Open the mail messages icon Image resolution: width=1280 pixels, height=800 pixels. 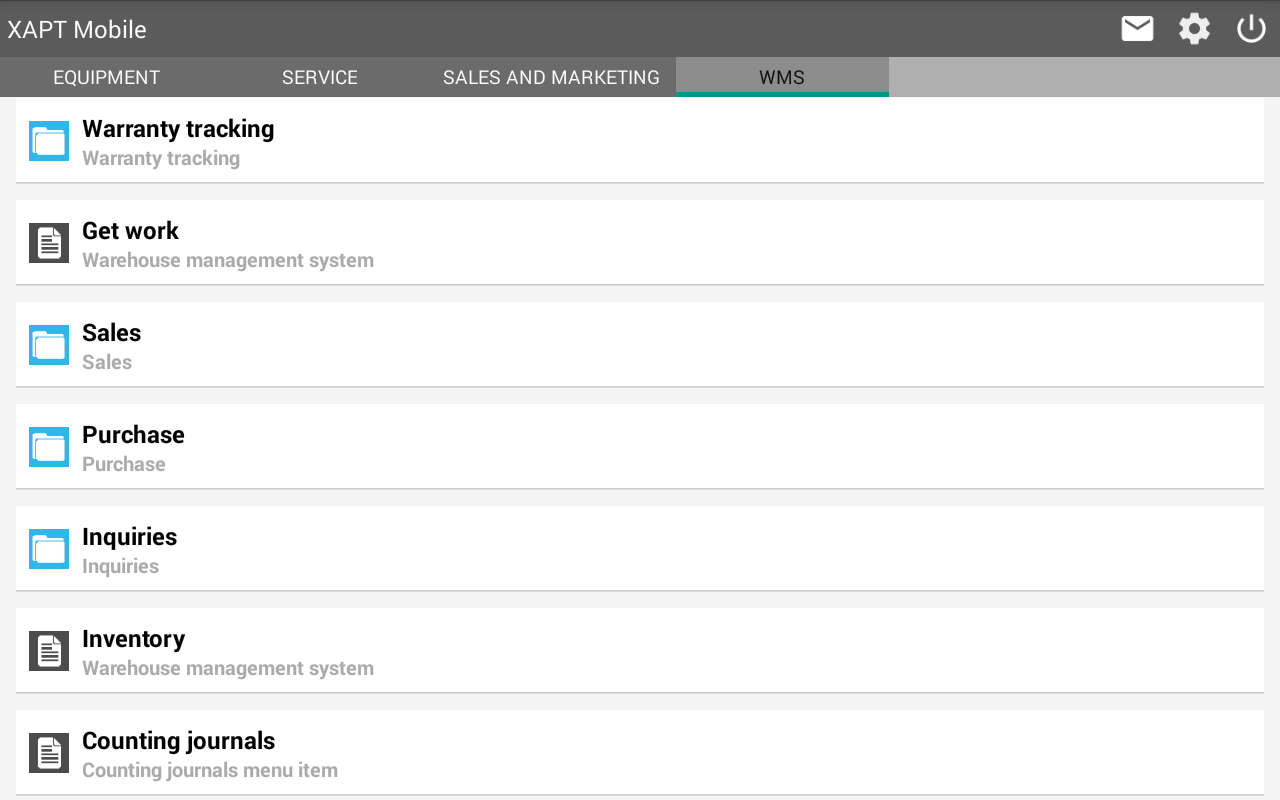[x=1137, y=29]
